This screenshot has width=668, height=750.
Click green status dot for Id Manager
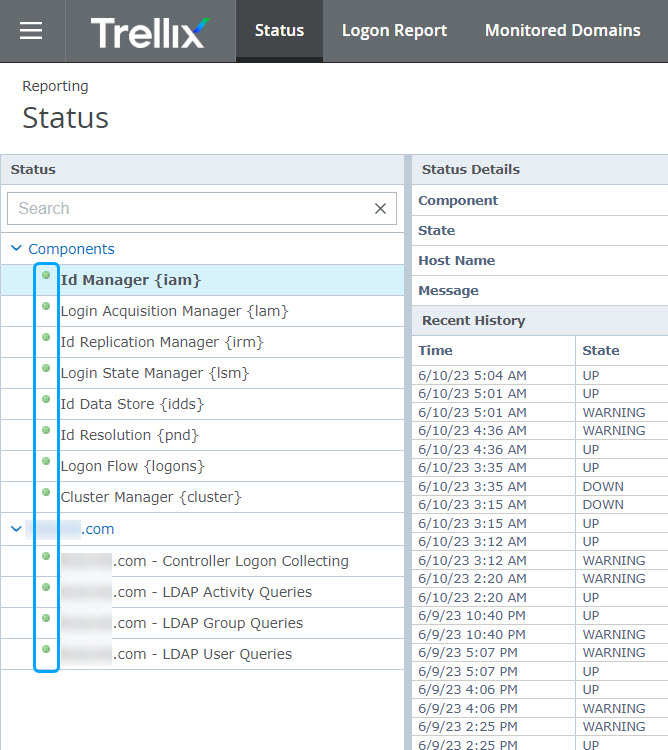click(x=46, y=275)
